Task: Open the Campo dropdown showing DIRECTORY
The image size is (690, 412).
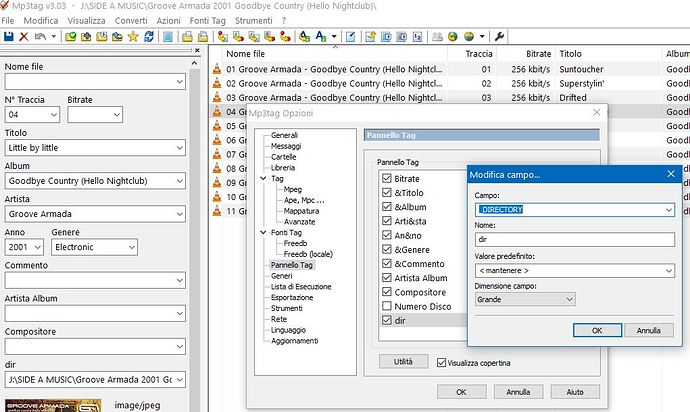Action: (669, 210)
